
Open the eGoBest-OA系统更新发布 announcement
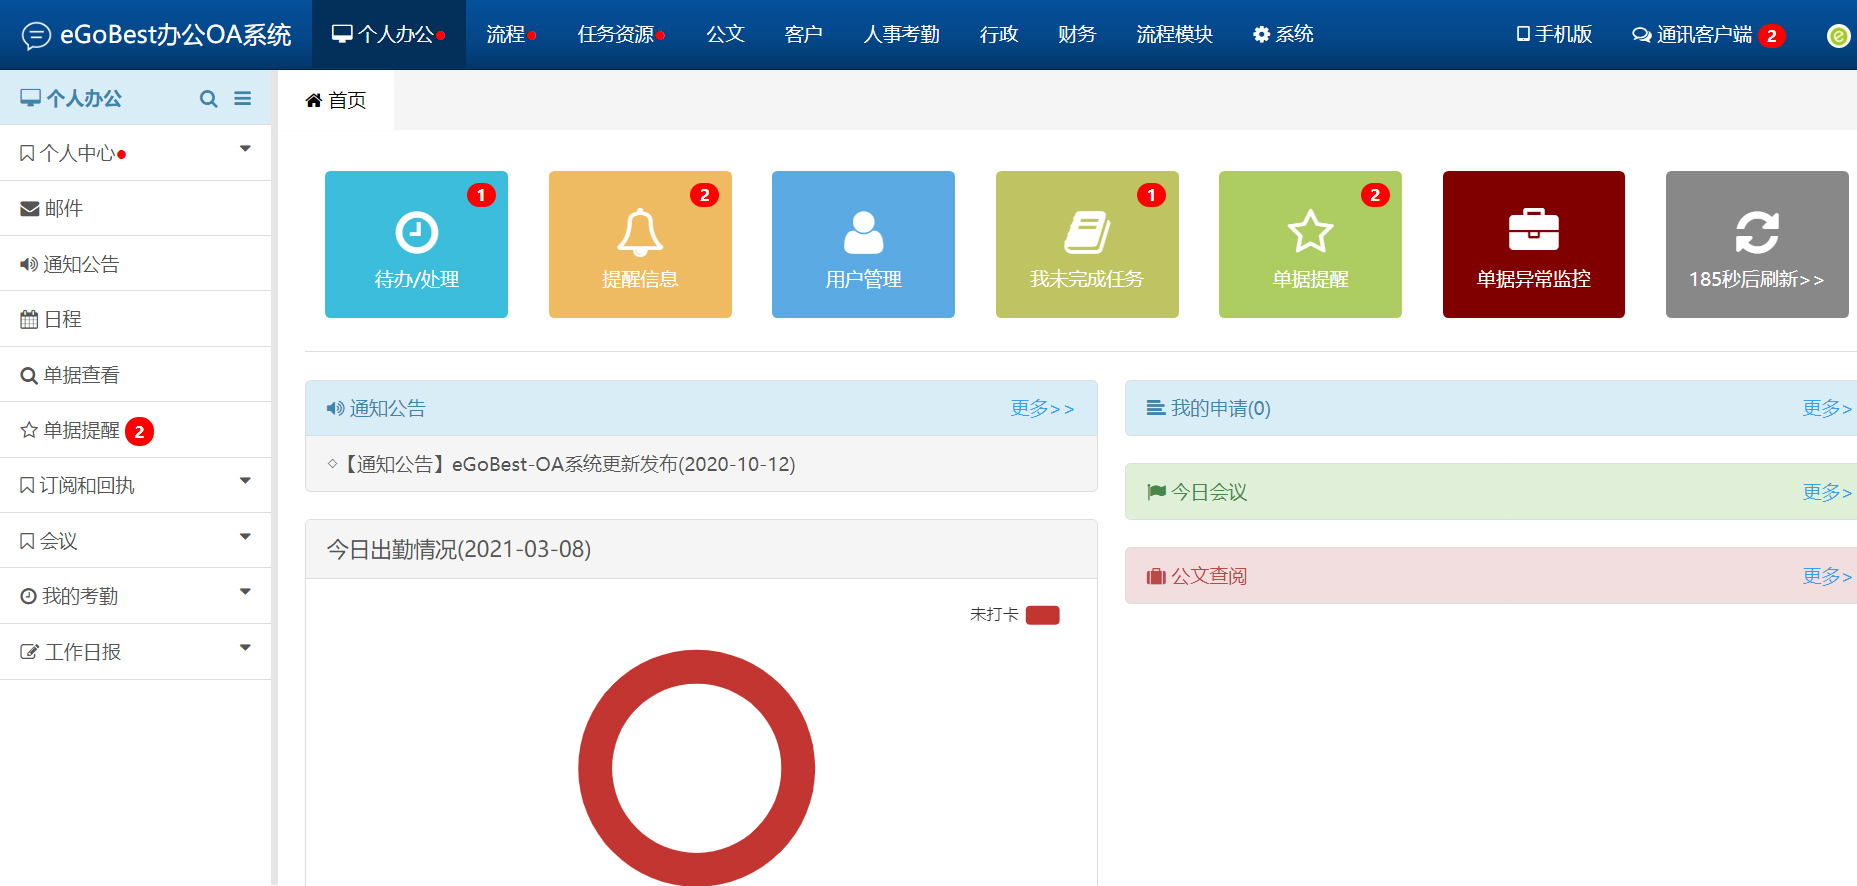570,464
